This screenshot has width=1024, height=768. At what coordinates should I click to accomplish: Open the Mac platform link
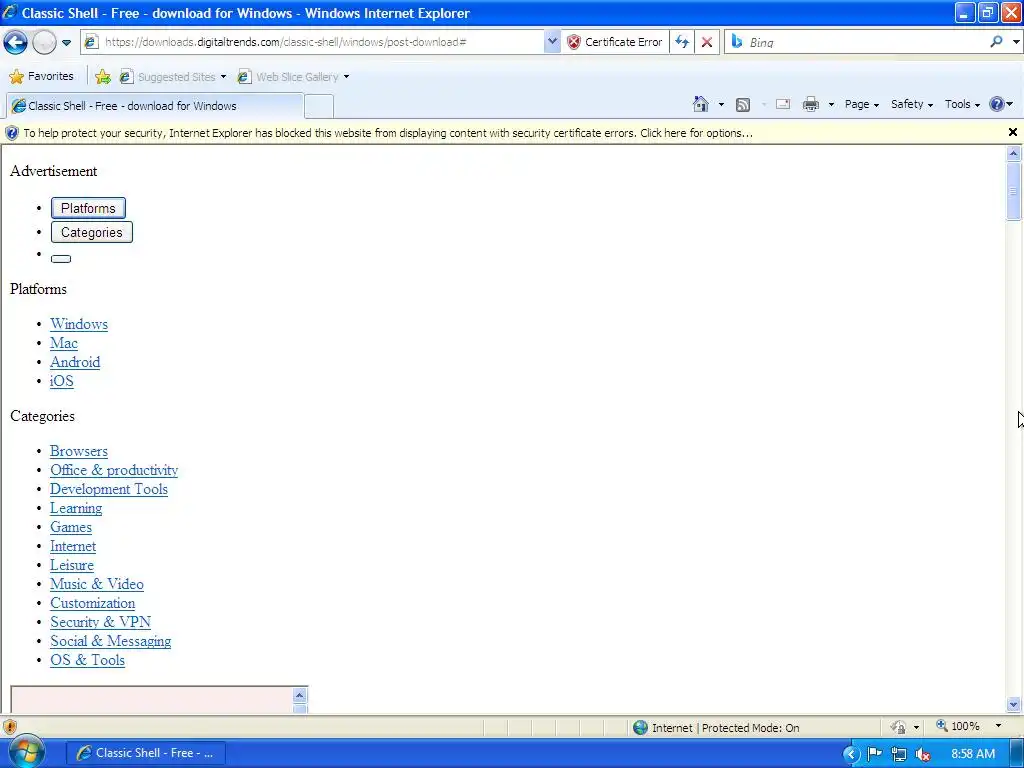click(x=64, y=343)
